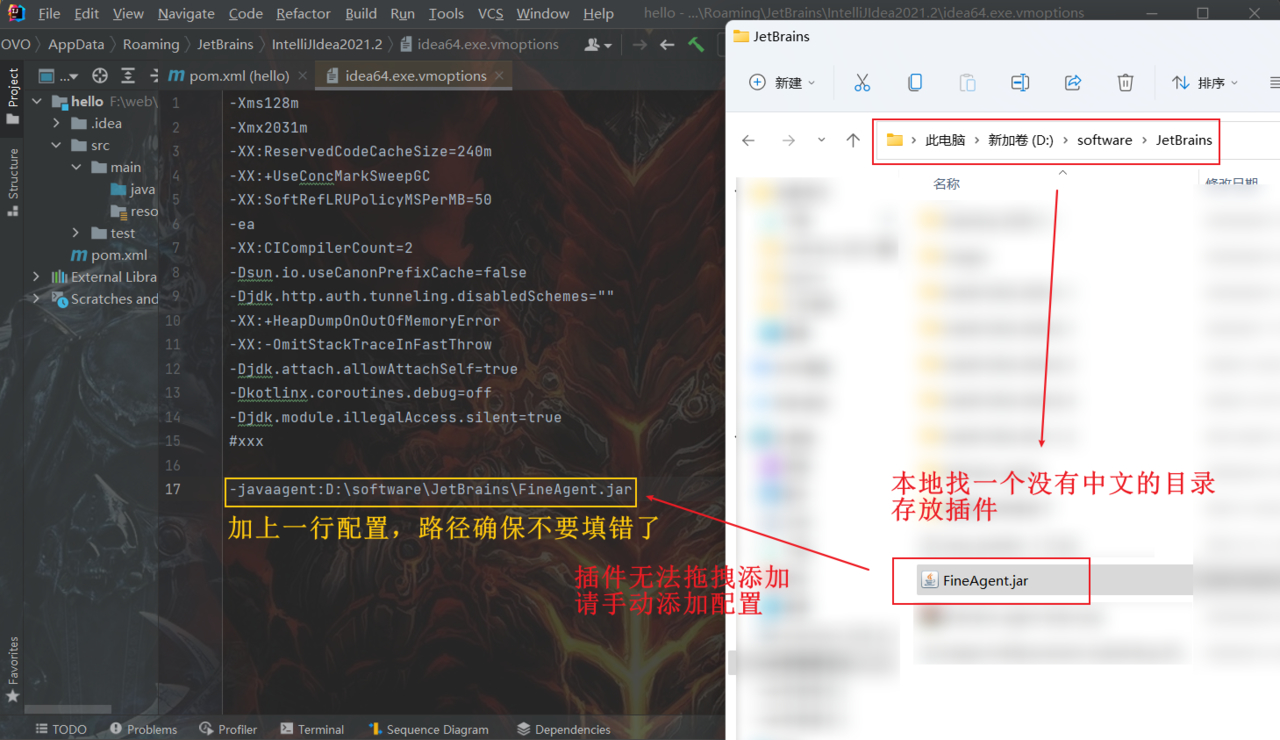Click the Share icon in Explorer toolbar
Viewport: 1280px width, 740px height.
coord(1073,83)
